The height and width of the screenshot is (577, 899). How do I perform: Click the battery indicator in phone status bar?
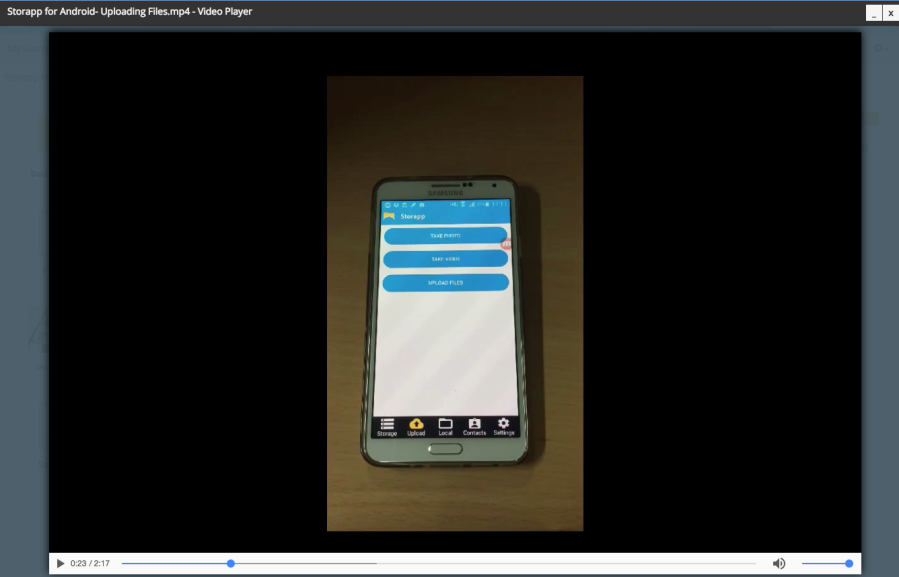pyautogui.click(x=487, y=203)
